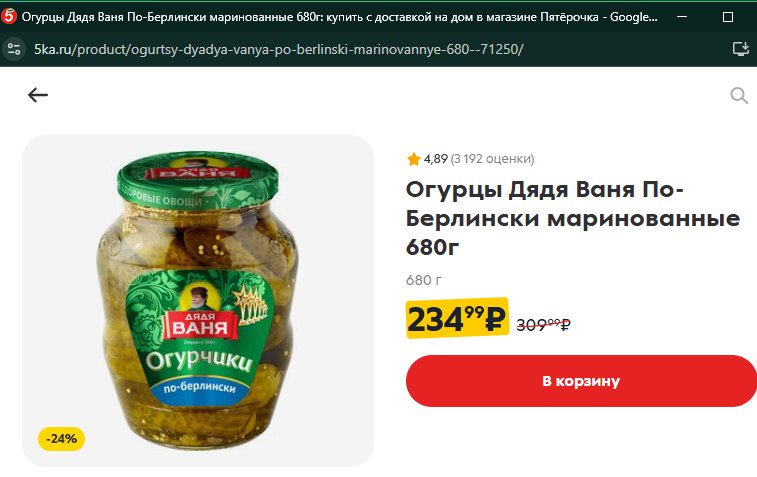
Task: Minimize the browser window
Action: [682, 17]
